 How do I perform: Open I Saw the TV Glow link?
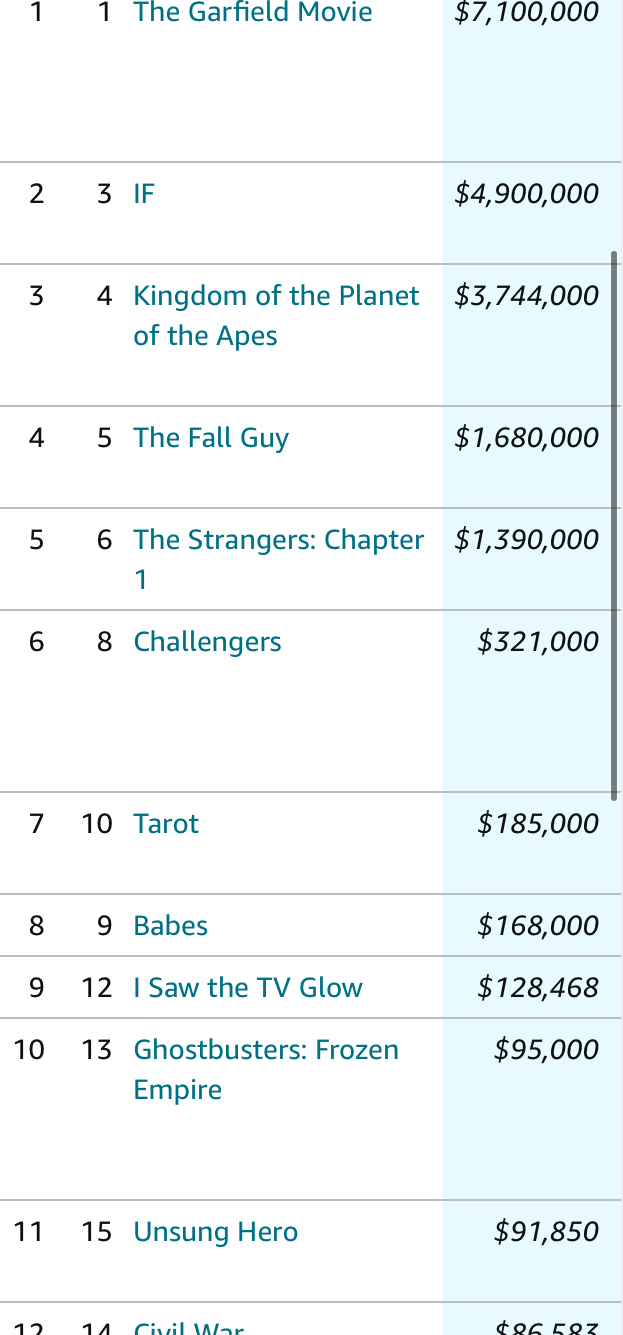[x=248, y=987]
